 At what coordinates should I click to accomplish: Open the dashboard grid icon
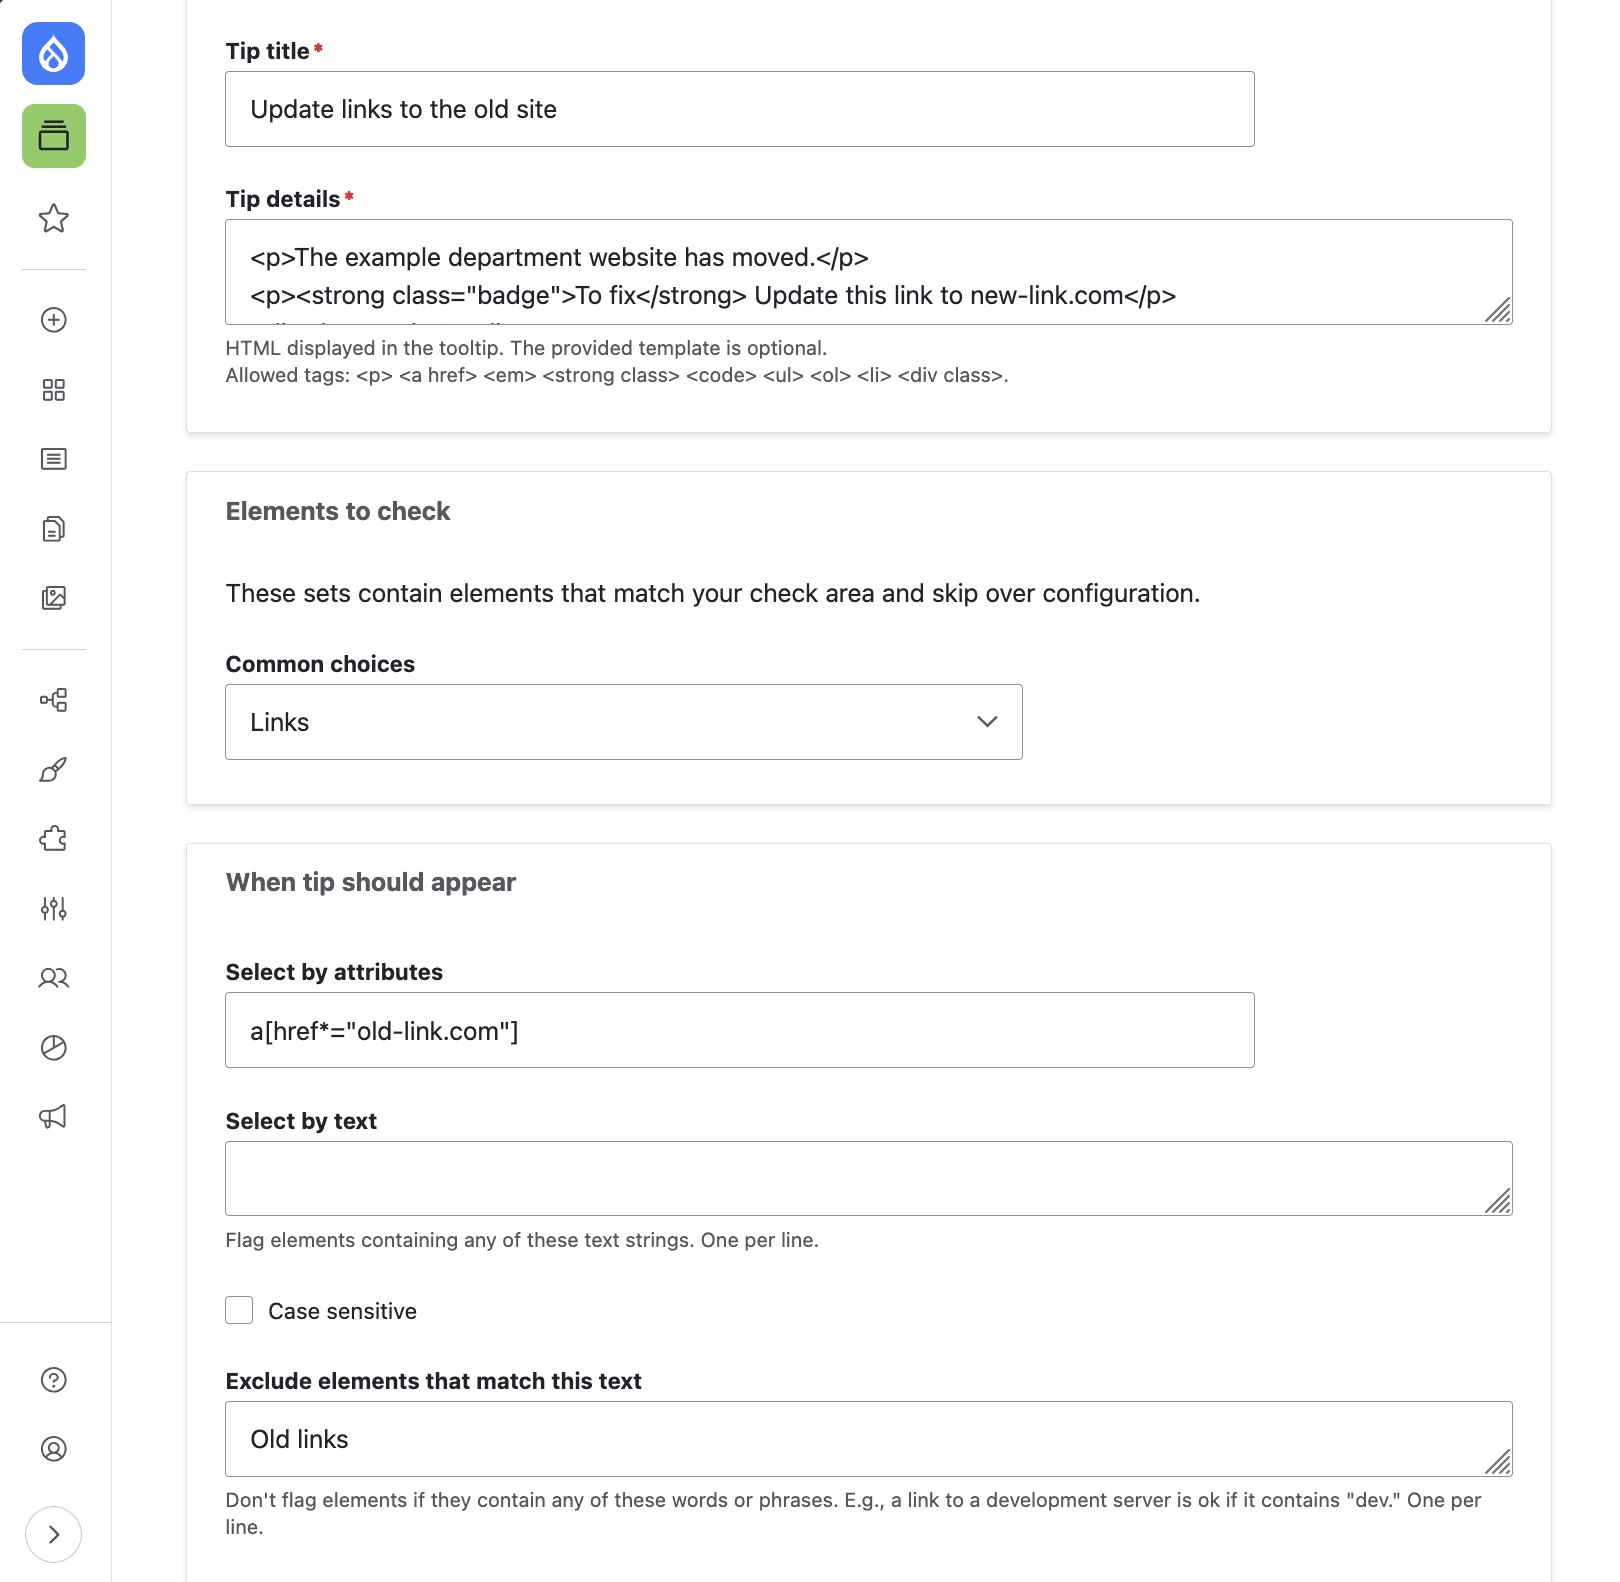pos(54,390)
